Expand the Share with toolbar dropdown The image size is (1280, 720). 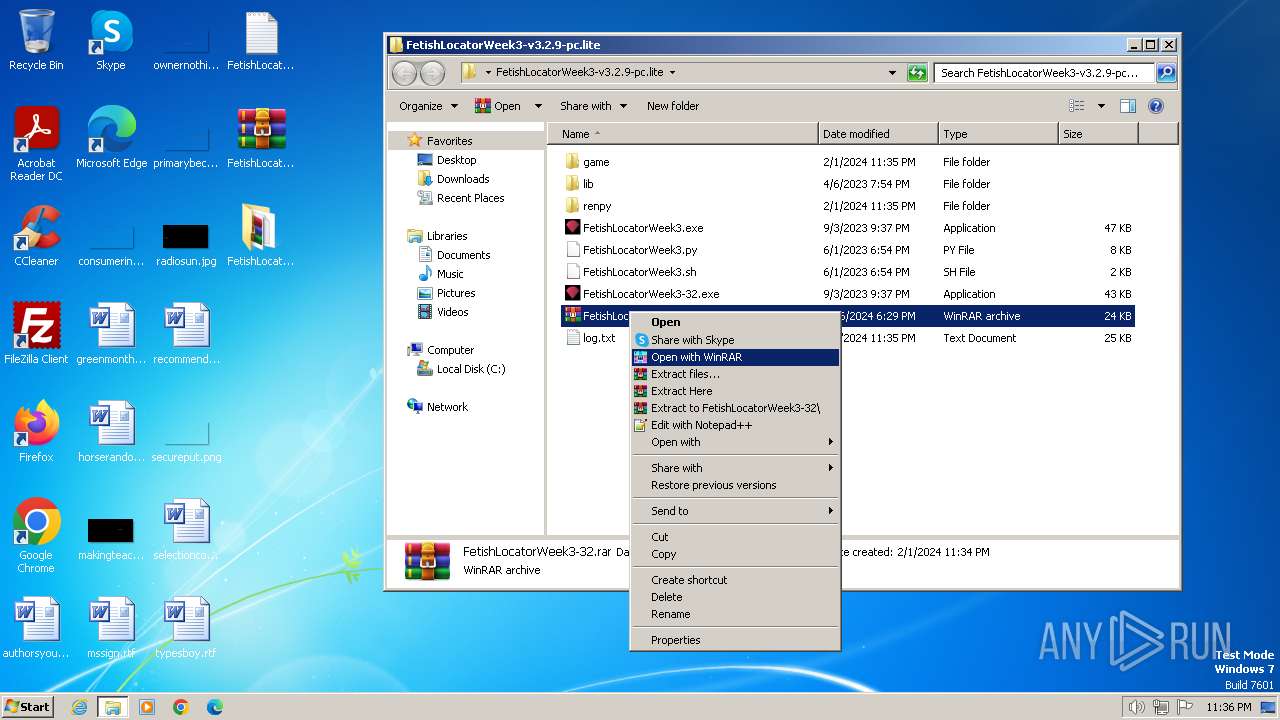pos(593,106)
